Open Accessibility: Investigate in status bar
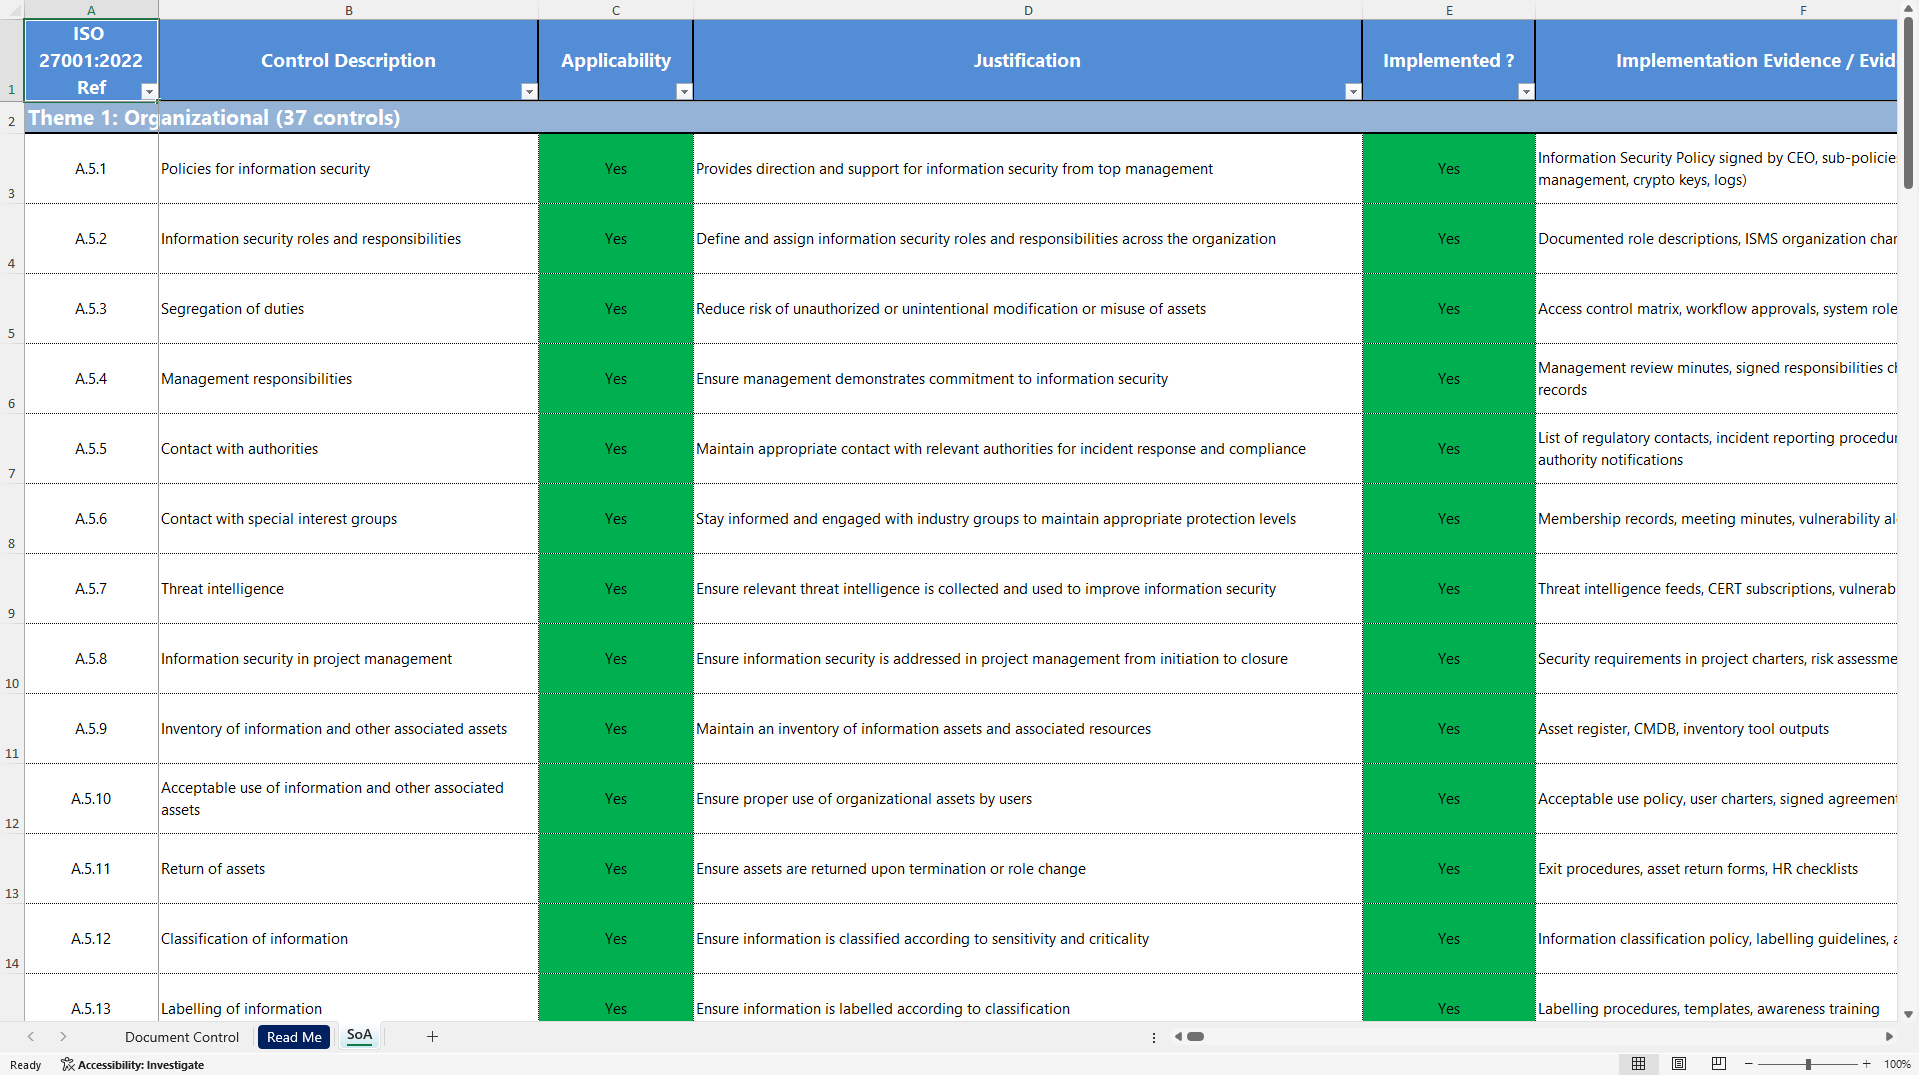1919x1075 pixels. (x=133, y=1065)
